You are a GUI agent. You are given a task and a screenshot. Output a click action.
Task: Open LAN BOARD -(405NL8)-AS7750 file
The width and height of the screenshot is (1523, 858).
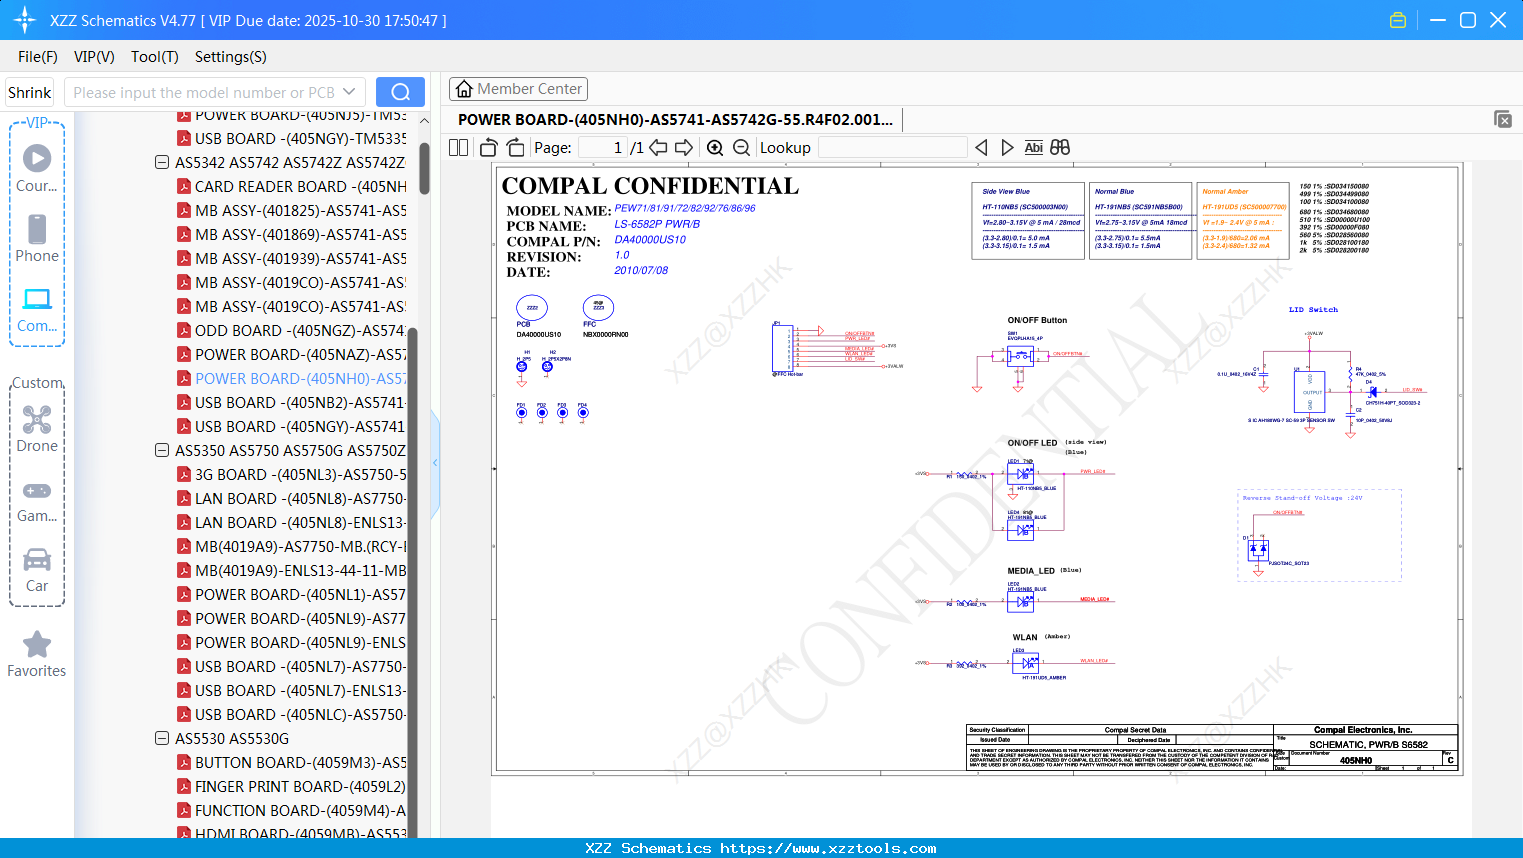pyautogui.click(x=300, y=498)
